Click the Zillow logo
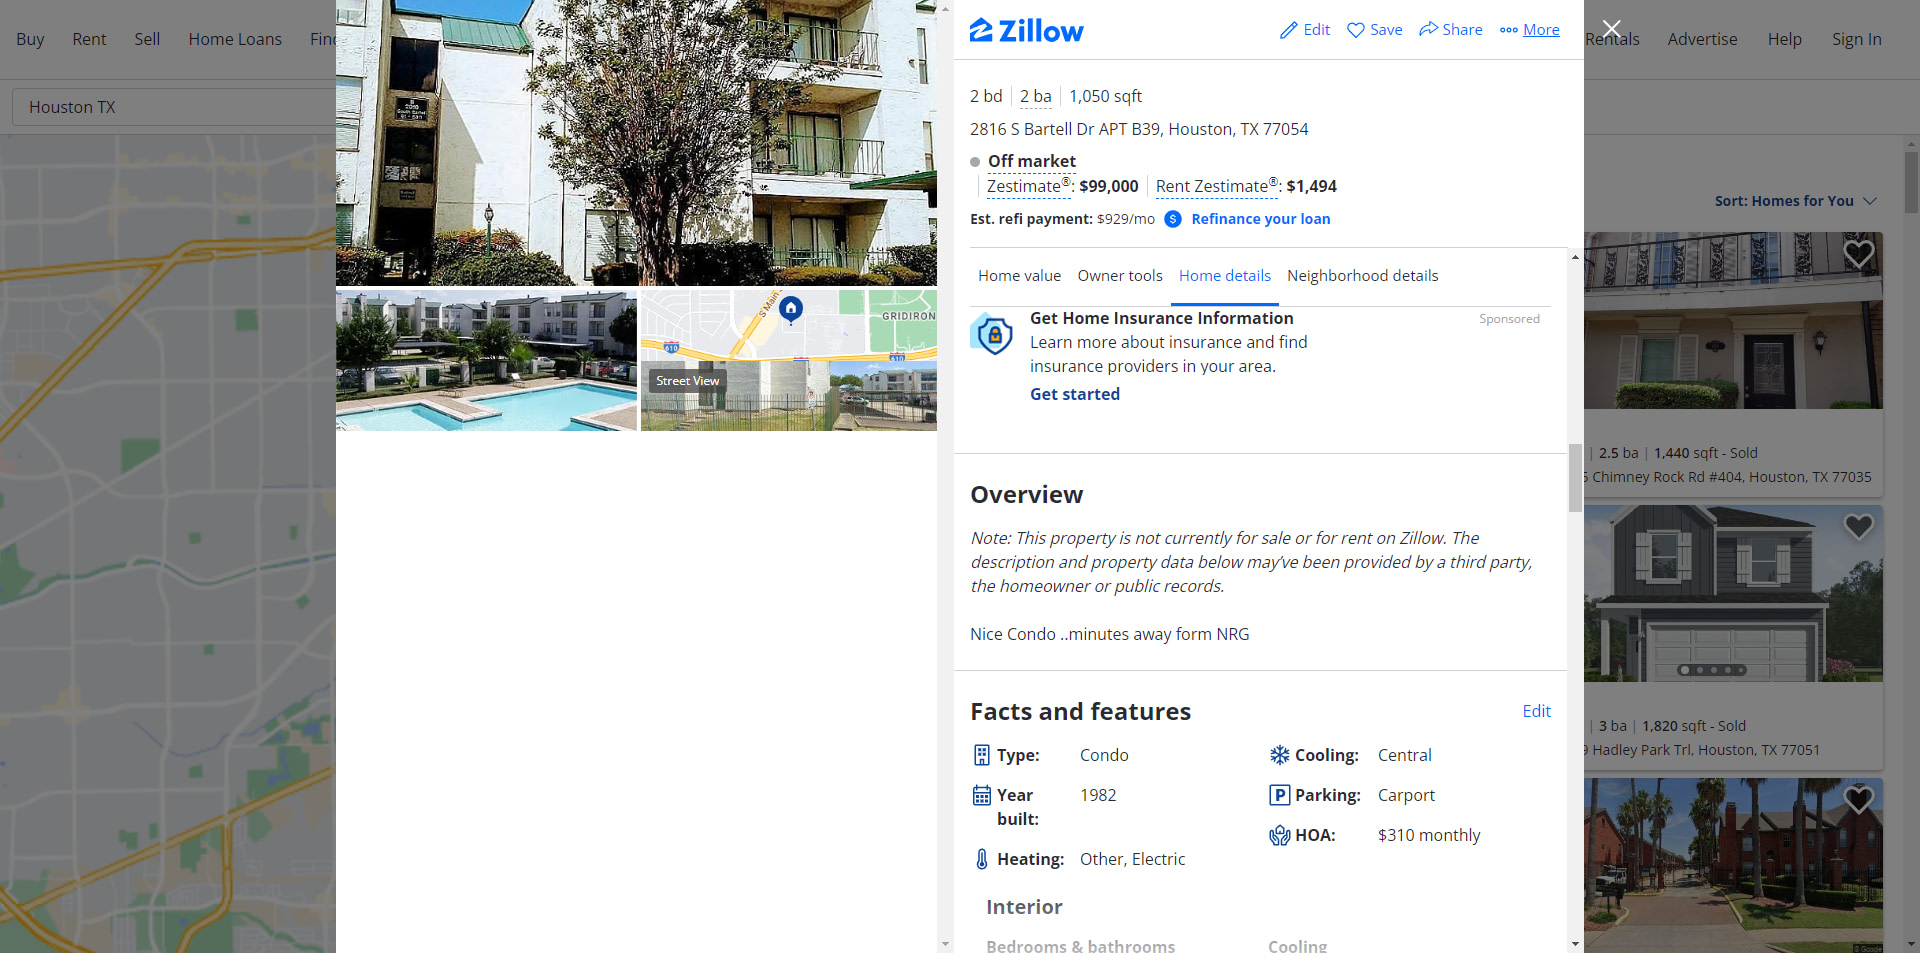1920x953 pixels. 1026,31
